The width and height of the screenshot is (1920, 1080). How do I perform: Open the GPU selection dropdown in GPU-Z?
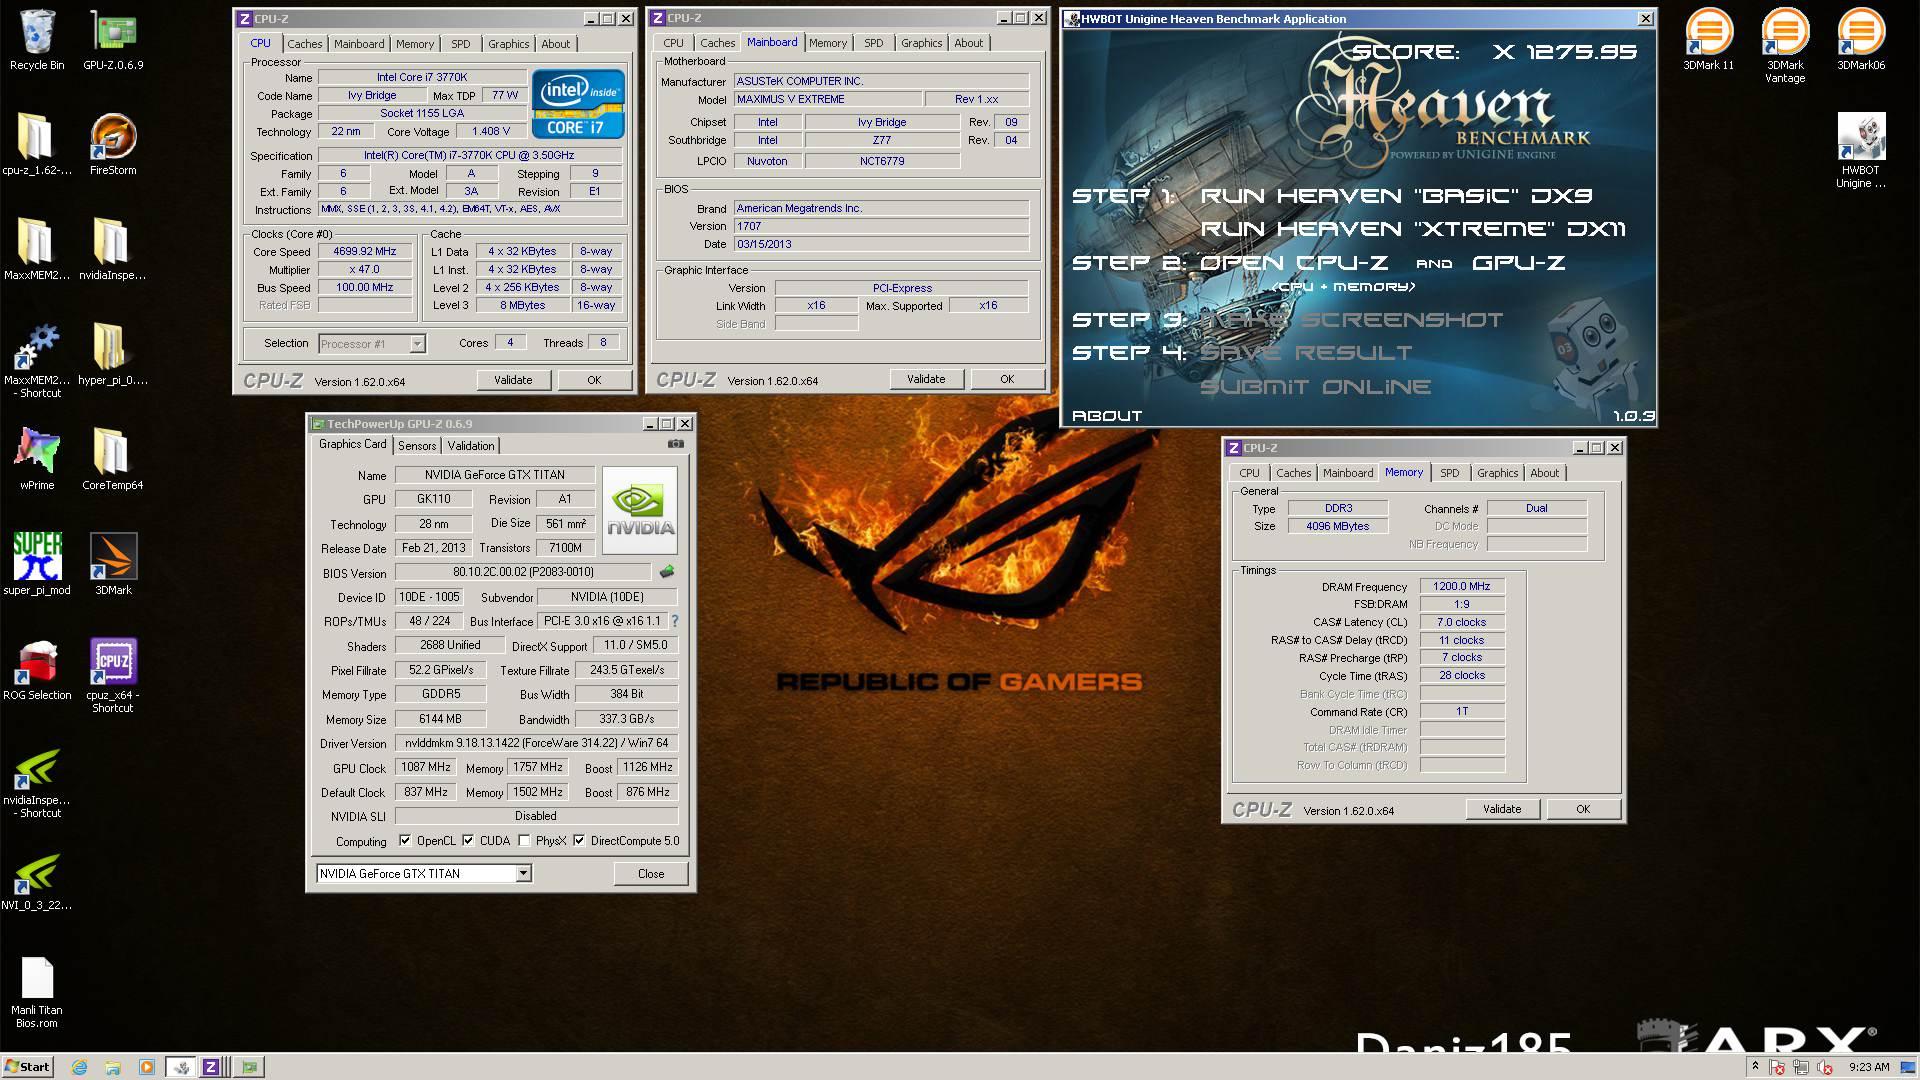(x=424, y=873)
